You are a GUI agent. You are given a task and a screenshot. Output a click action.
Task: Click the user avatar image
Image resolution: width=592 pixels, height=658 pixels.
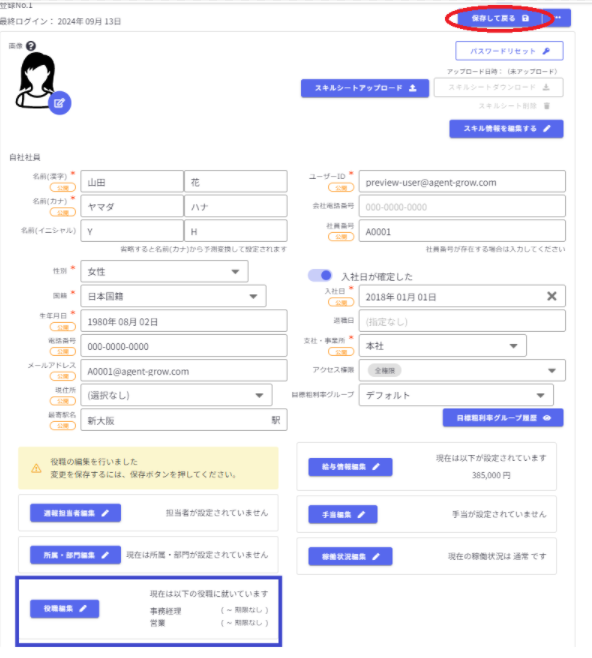pos(36,80)
